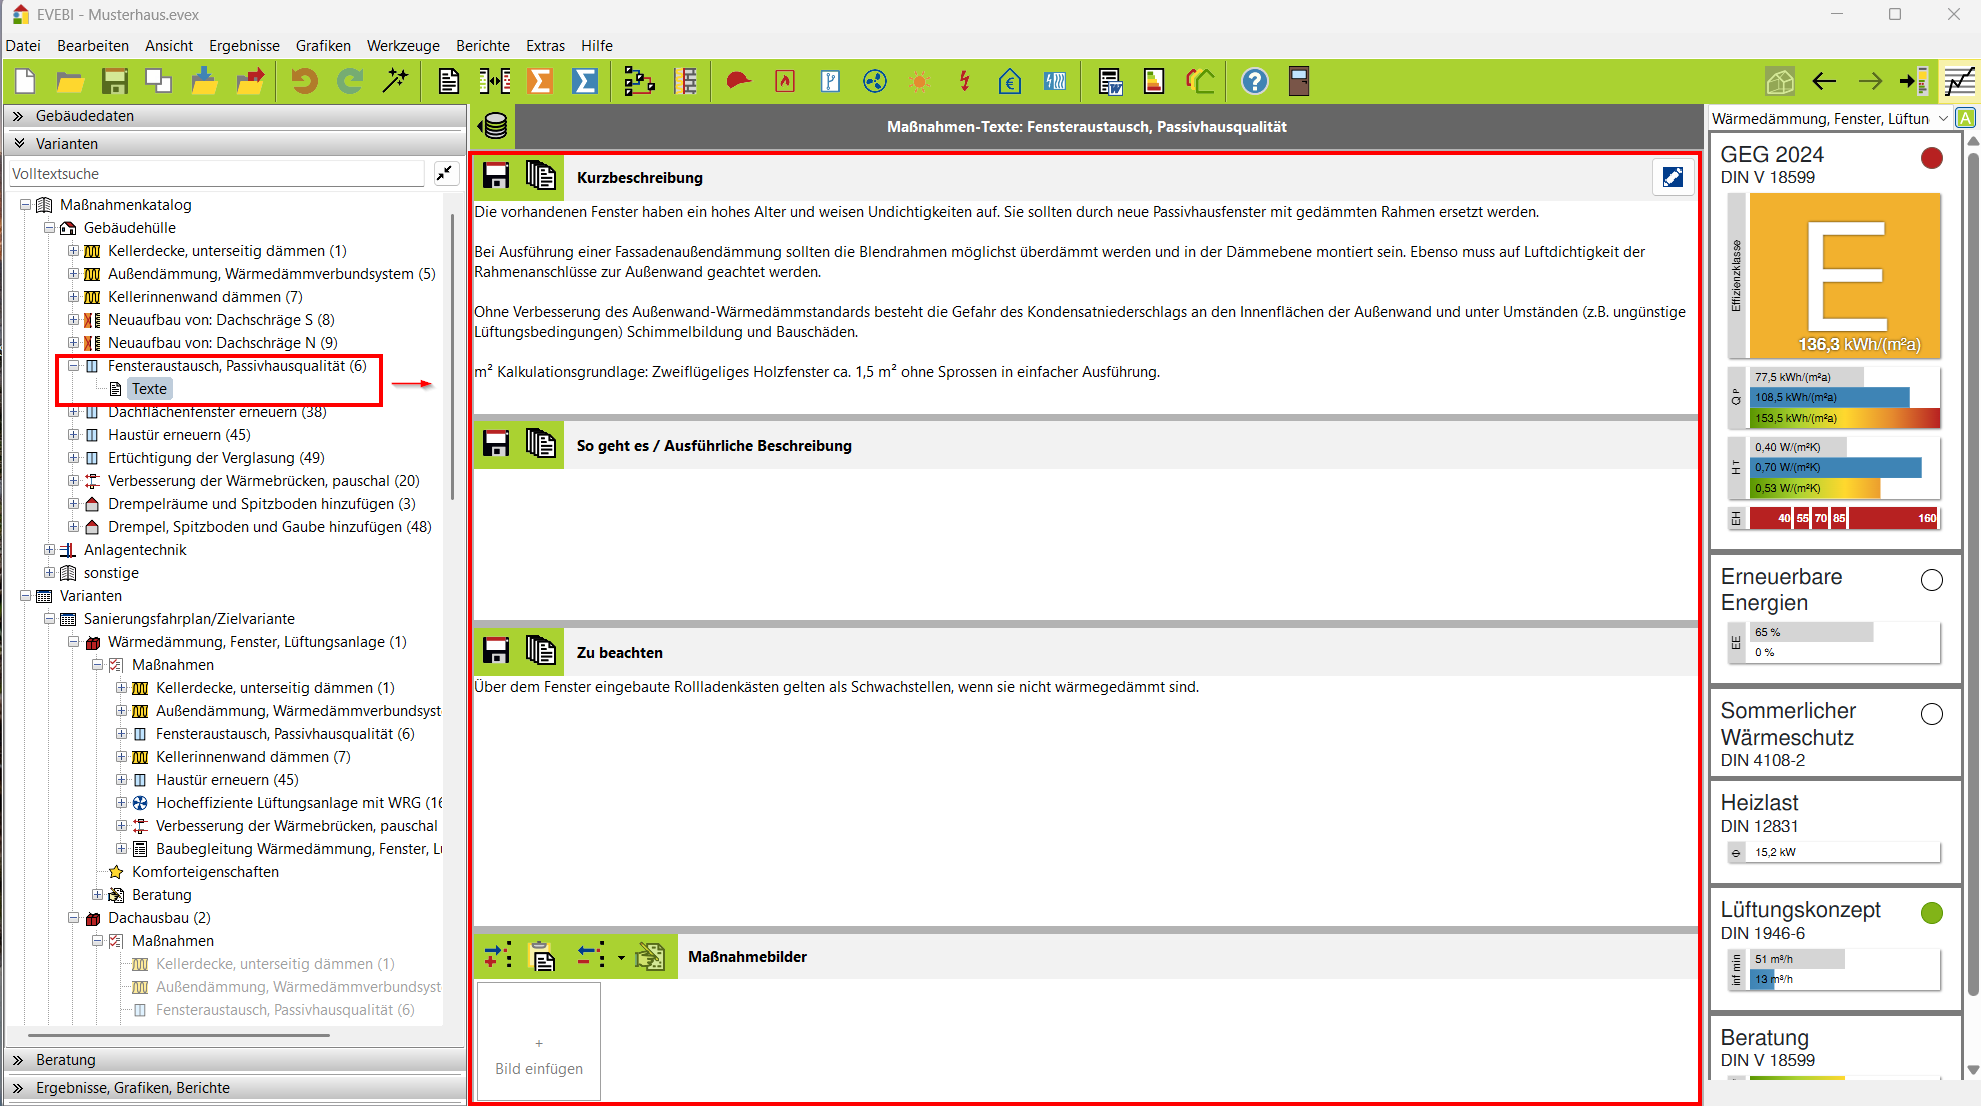
Task: Open the Werkzeuge menu
Action: pyautogui.click(x=402, y=46)
